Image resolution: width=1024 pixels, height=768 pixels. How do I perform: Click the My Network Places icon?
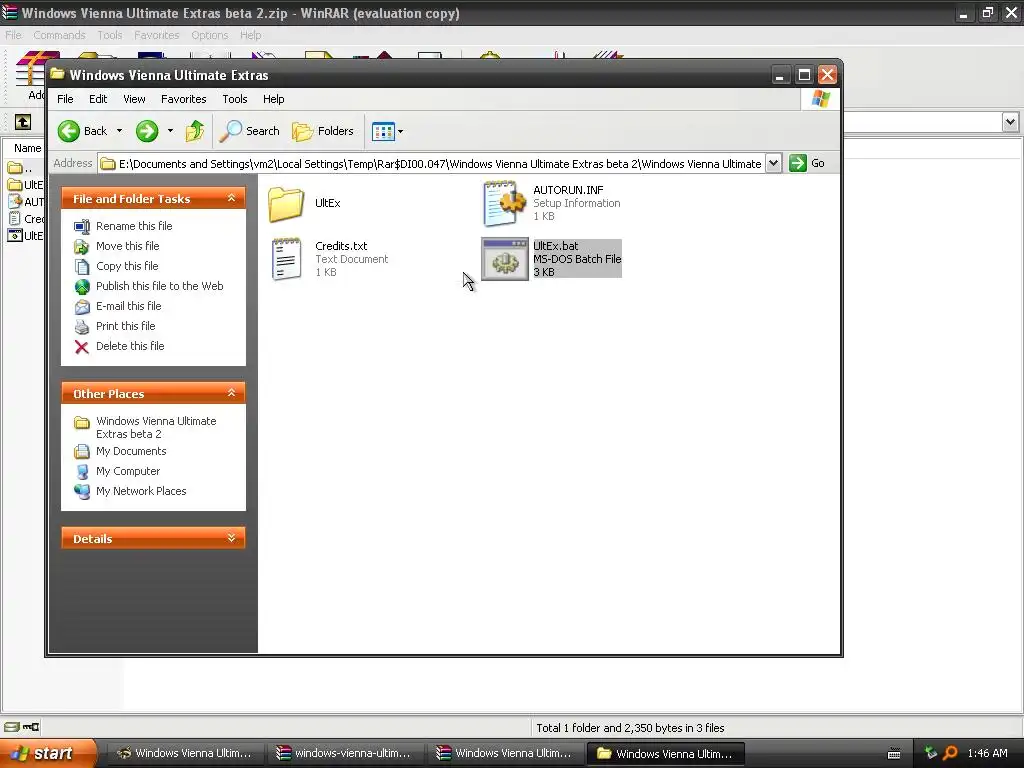click(82, 491)
